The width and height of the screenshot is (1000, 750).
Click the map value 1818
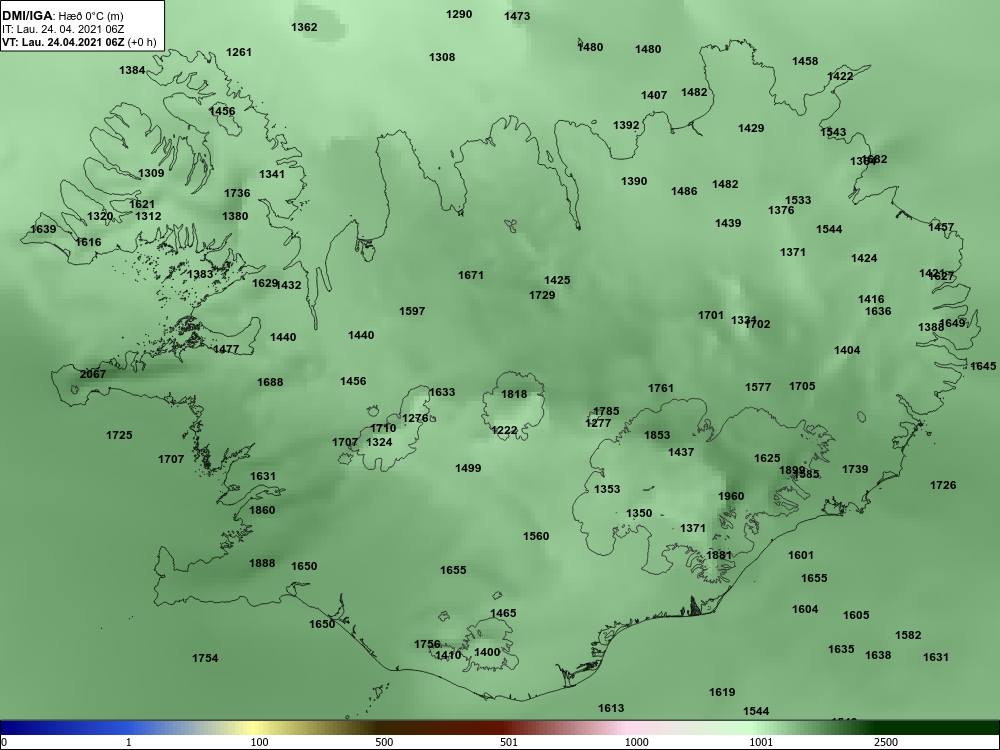click(x=514, y=394)
